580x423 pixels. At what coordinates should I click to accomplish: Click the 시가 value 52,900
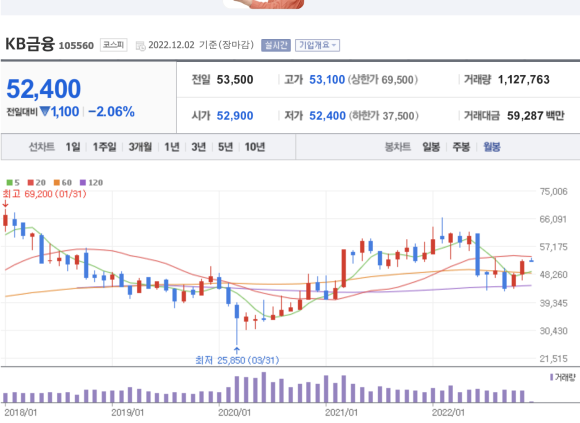235,116
